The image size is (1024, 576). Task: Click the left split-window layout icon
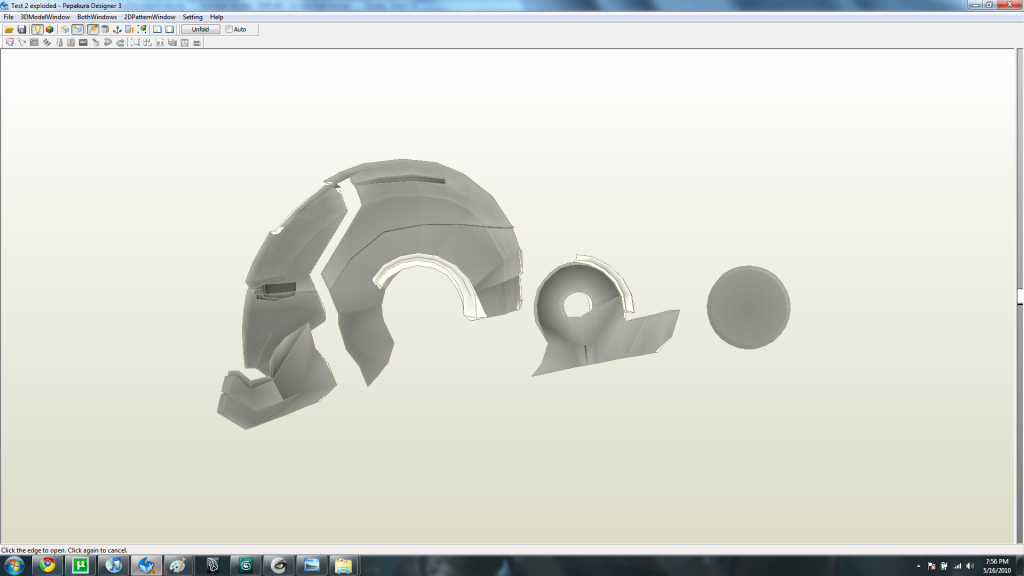tap(157, 29)
